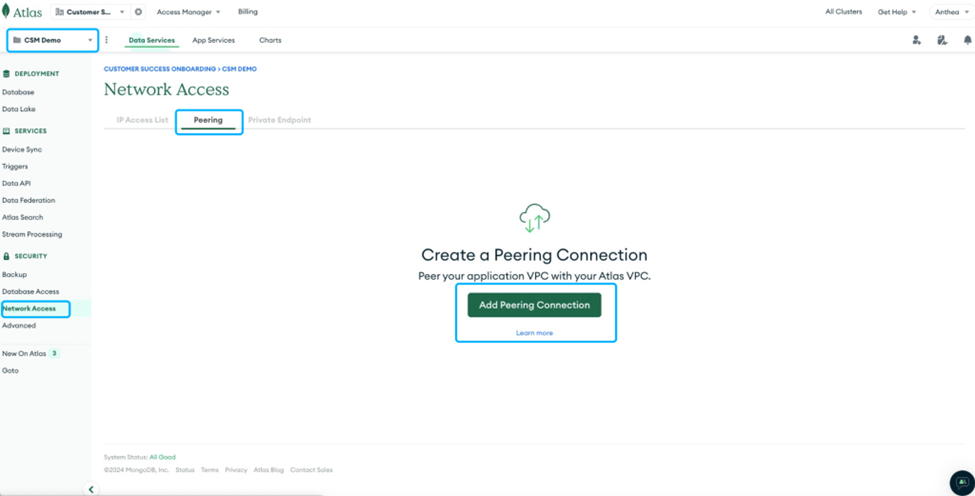Open the CSM Demo project dropdown

tap(52, 40)
